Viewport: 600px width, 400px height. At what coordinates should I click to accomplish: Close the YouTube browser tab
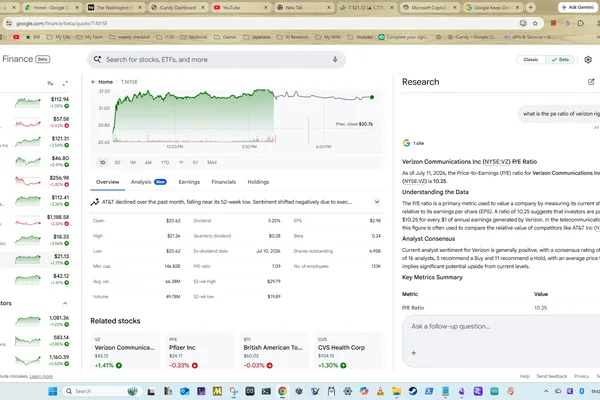pyautogui.click(x=267, y=7)
